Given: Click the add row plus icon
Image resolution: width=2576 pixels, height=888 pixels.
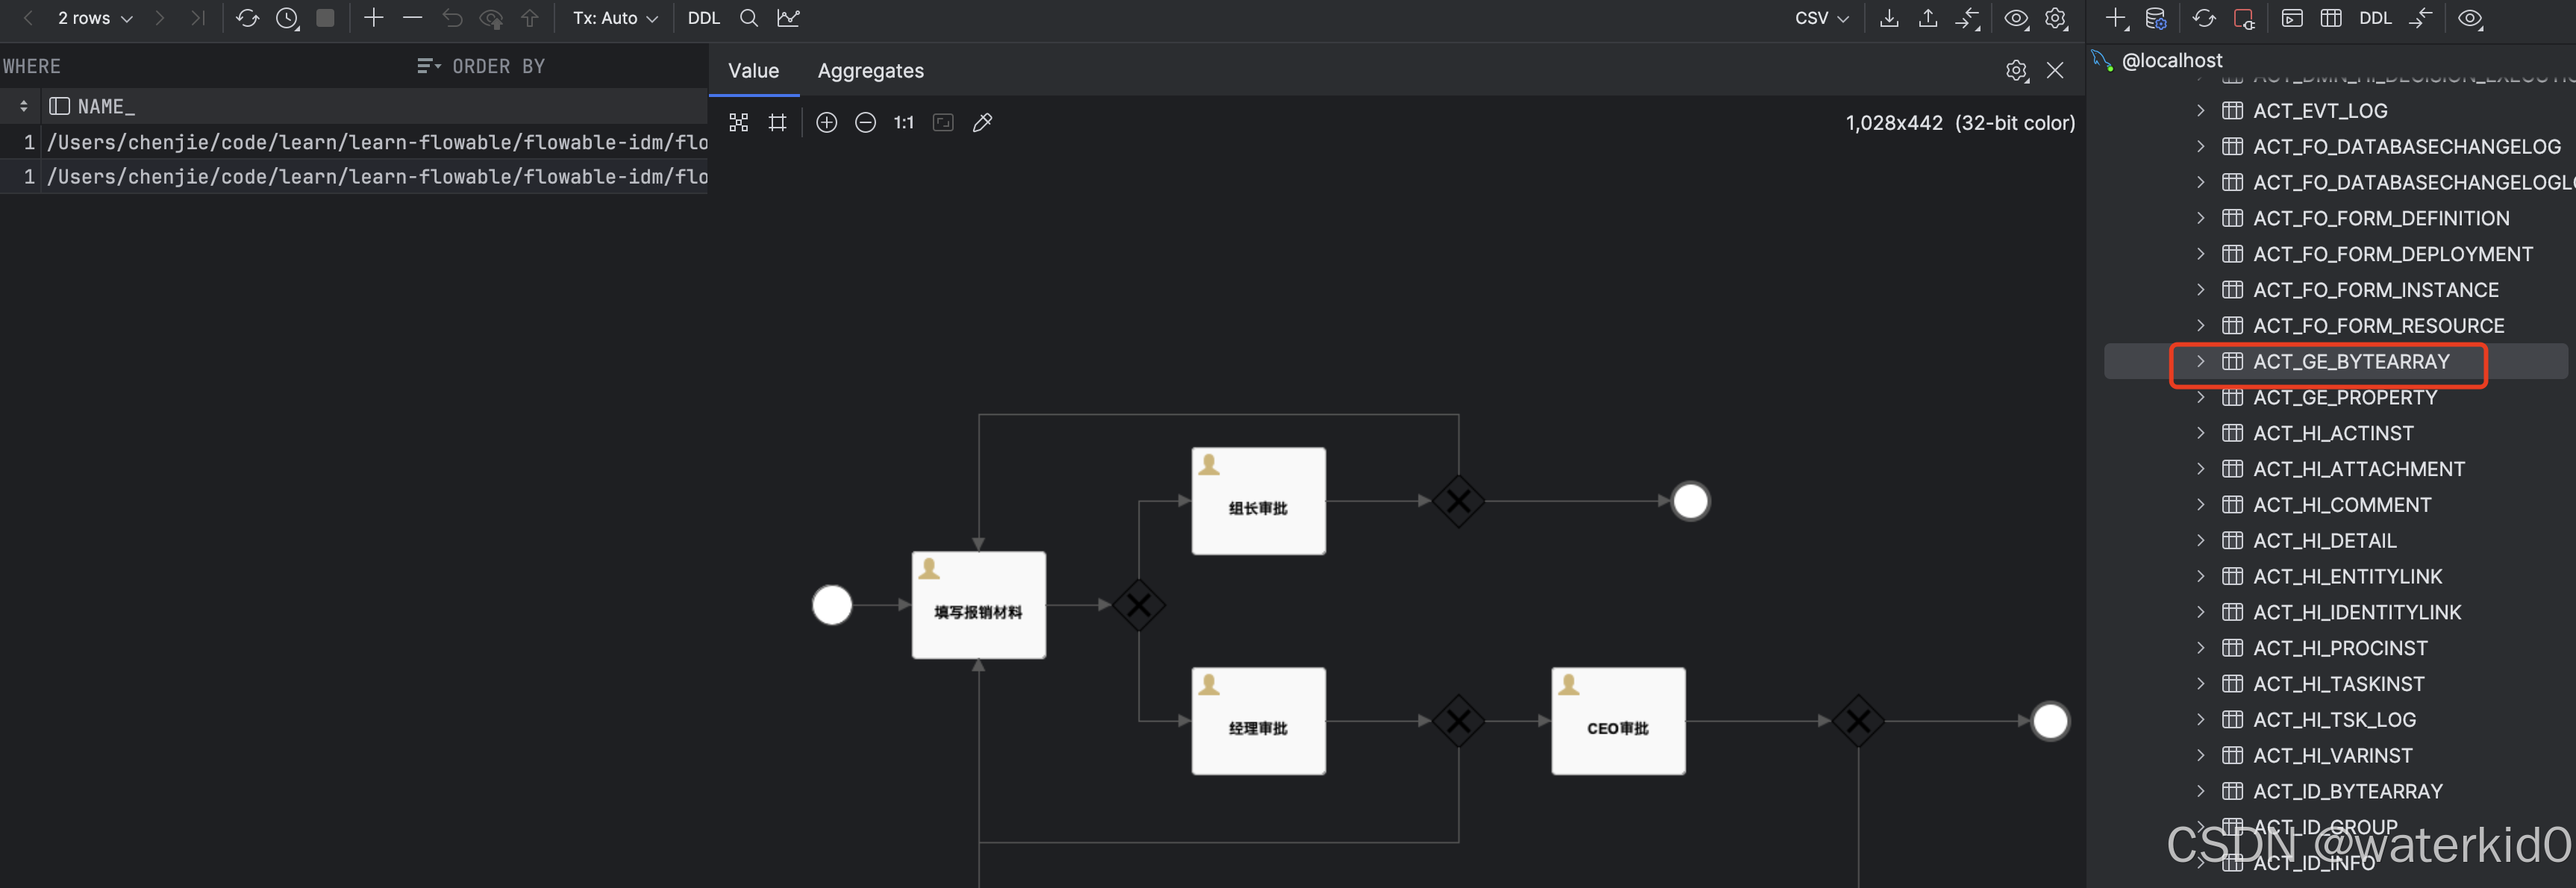Looking at the screenshot, I should [x=373, y=18].
